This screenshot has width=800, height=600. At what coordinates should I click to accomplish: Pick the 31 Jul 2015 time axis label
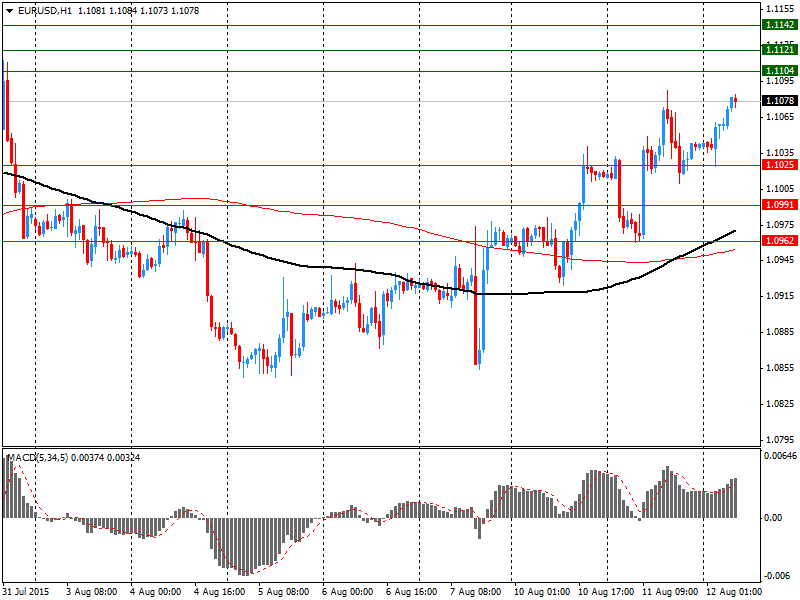26,592
